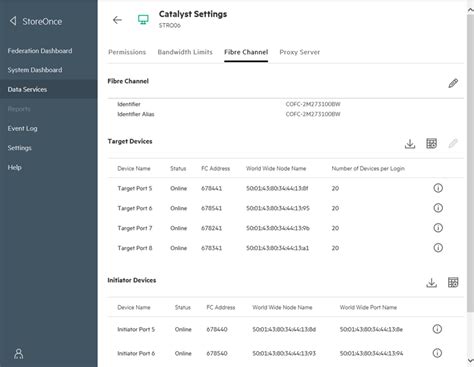Open Event Log in sidebar

(x=22, y=128)
